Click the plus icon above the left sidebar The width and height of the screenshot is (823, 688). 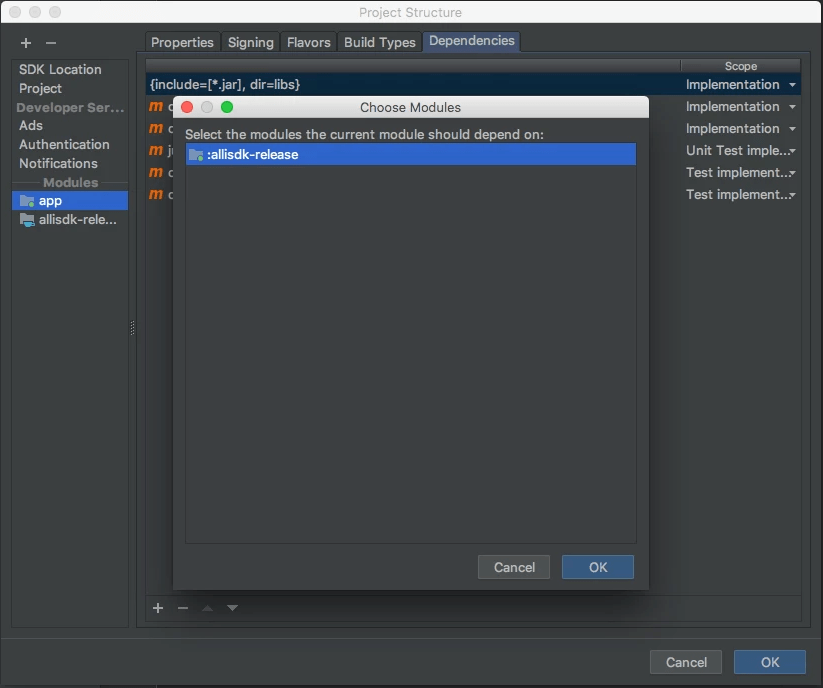(25, 43)
